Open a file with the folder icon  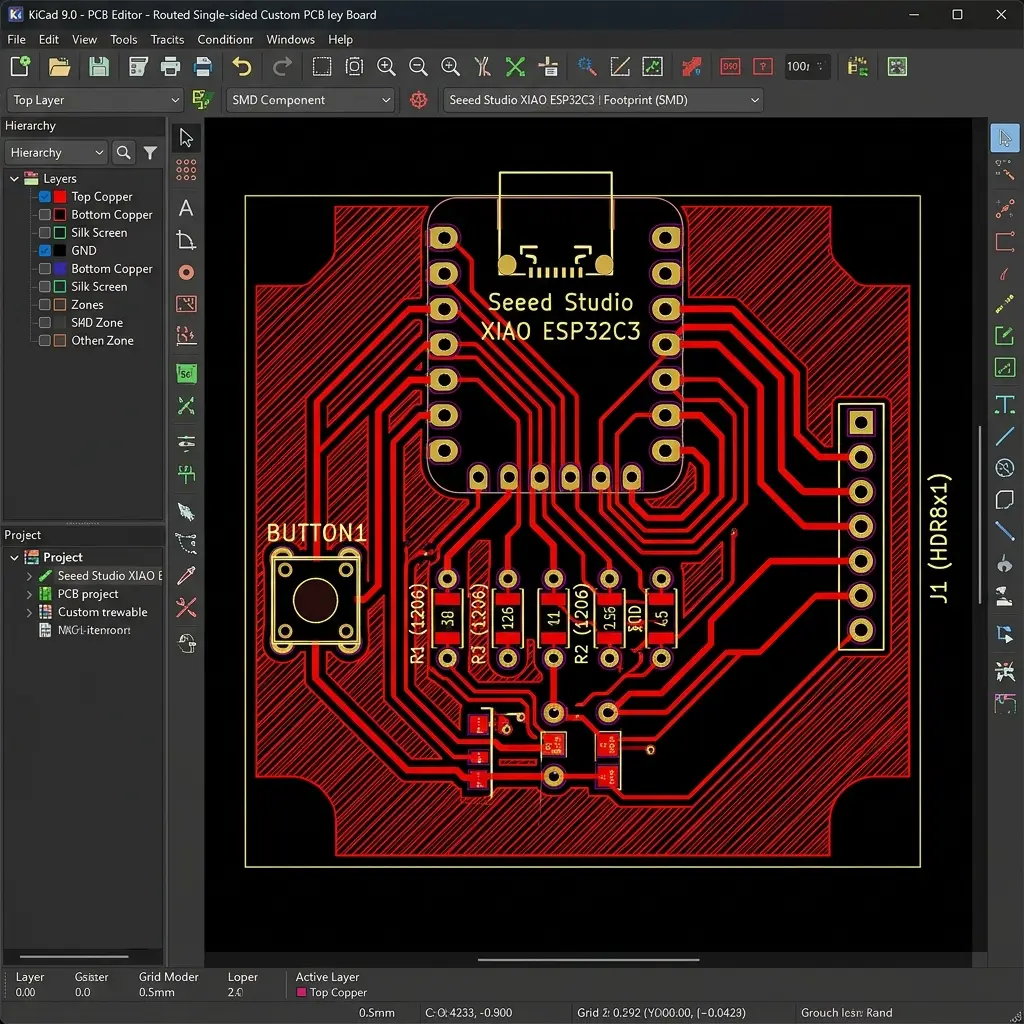(59, 67)
